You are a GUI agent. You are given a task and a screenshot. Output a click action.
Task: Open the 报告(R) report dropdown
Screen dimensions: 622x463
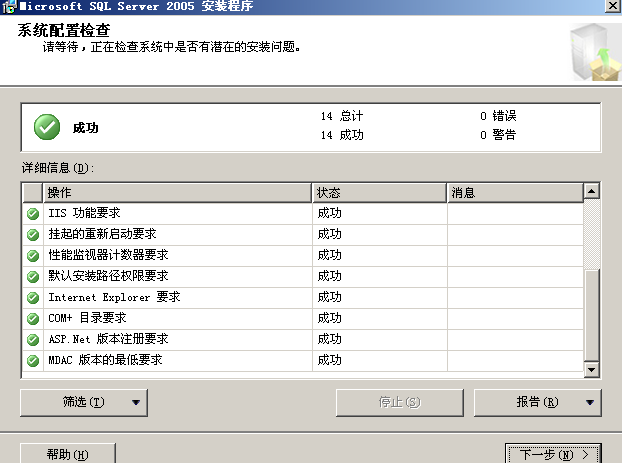[538, 403]
